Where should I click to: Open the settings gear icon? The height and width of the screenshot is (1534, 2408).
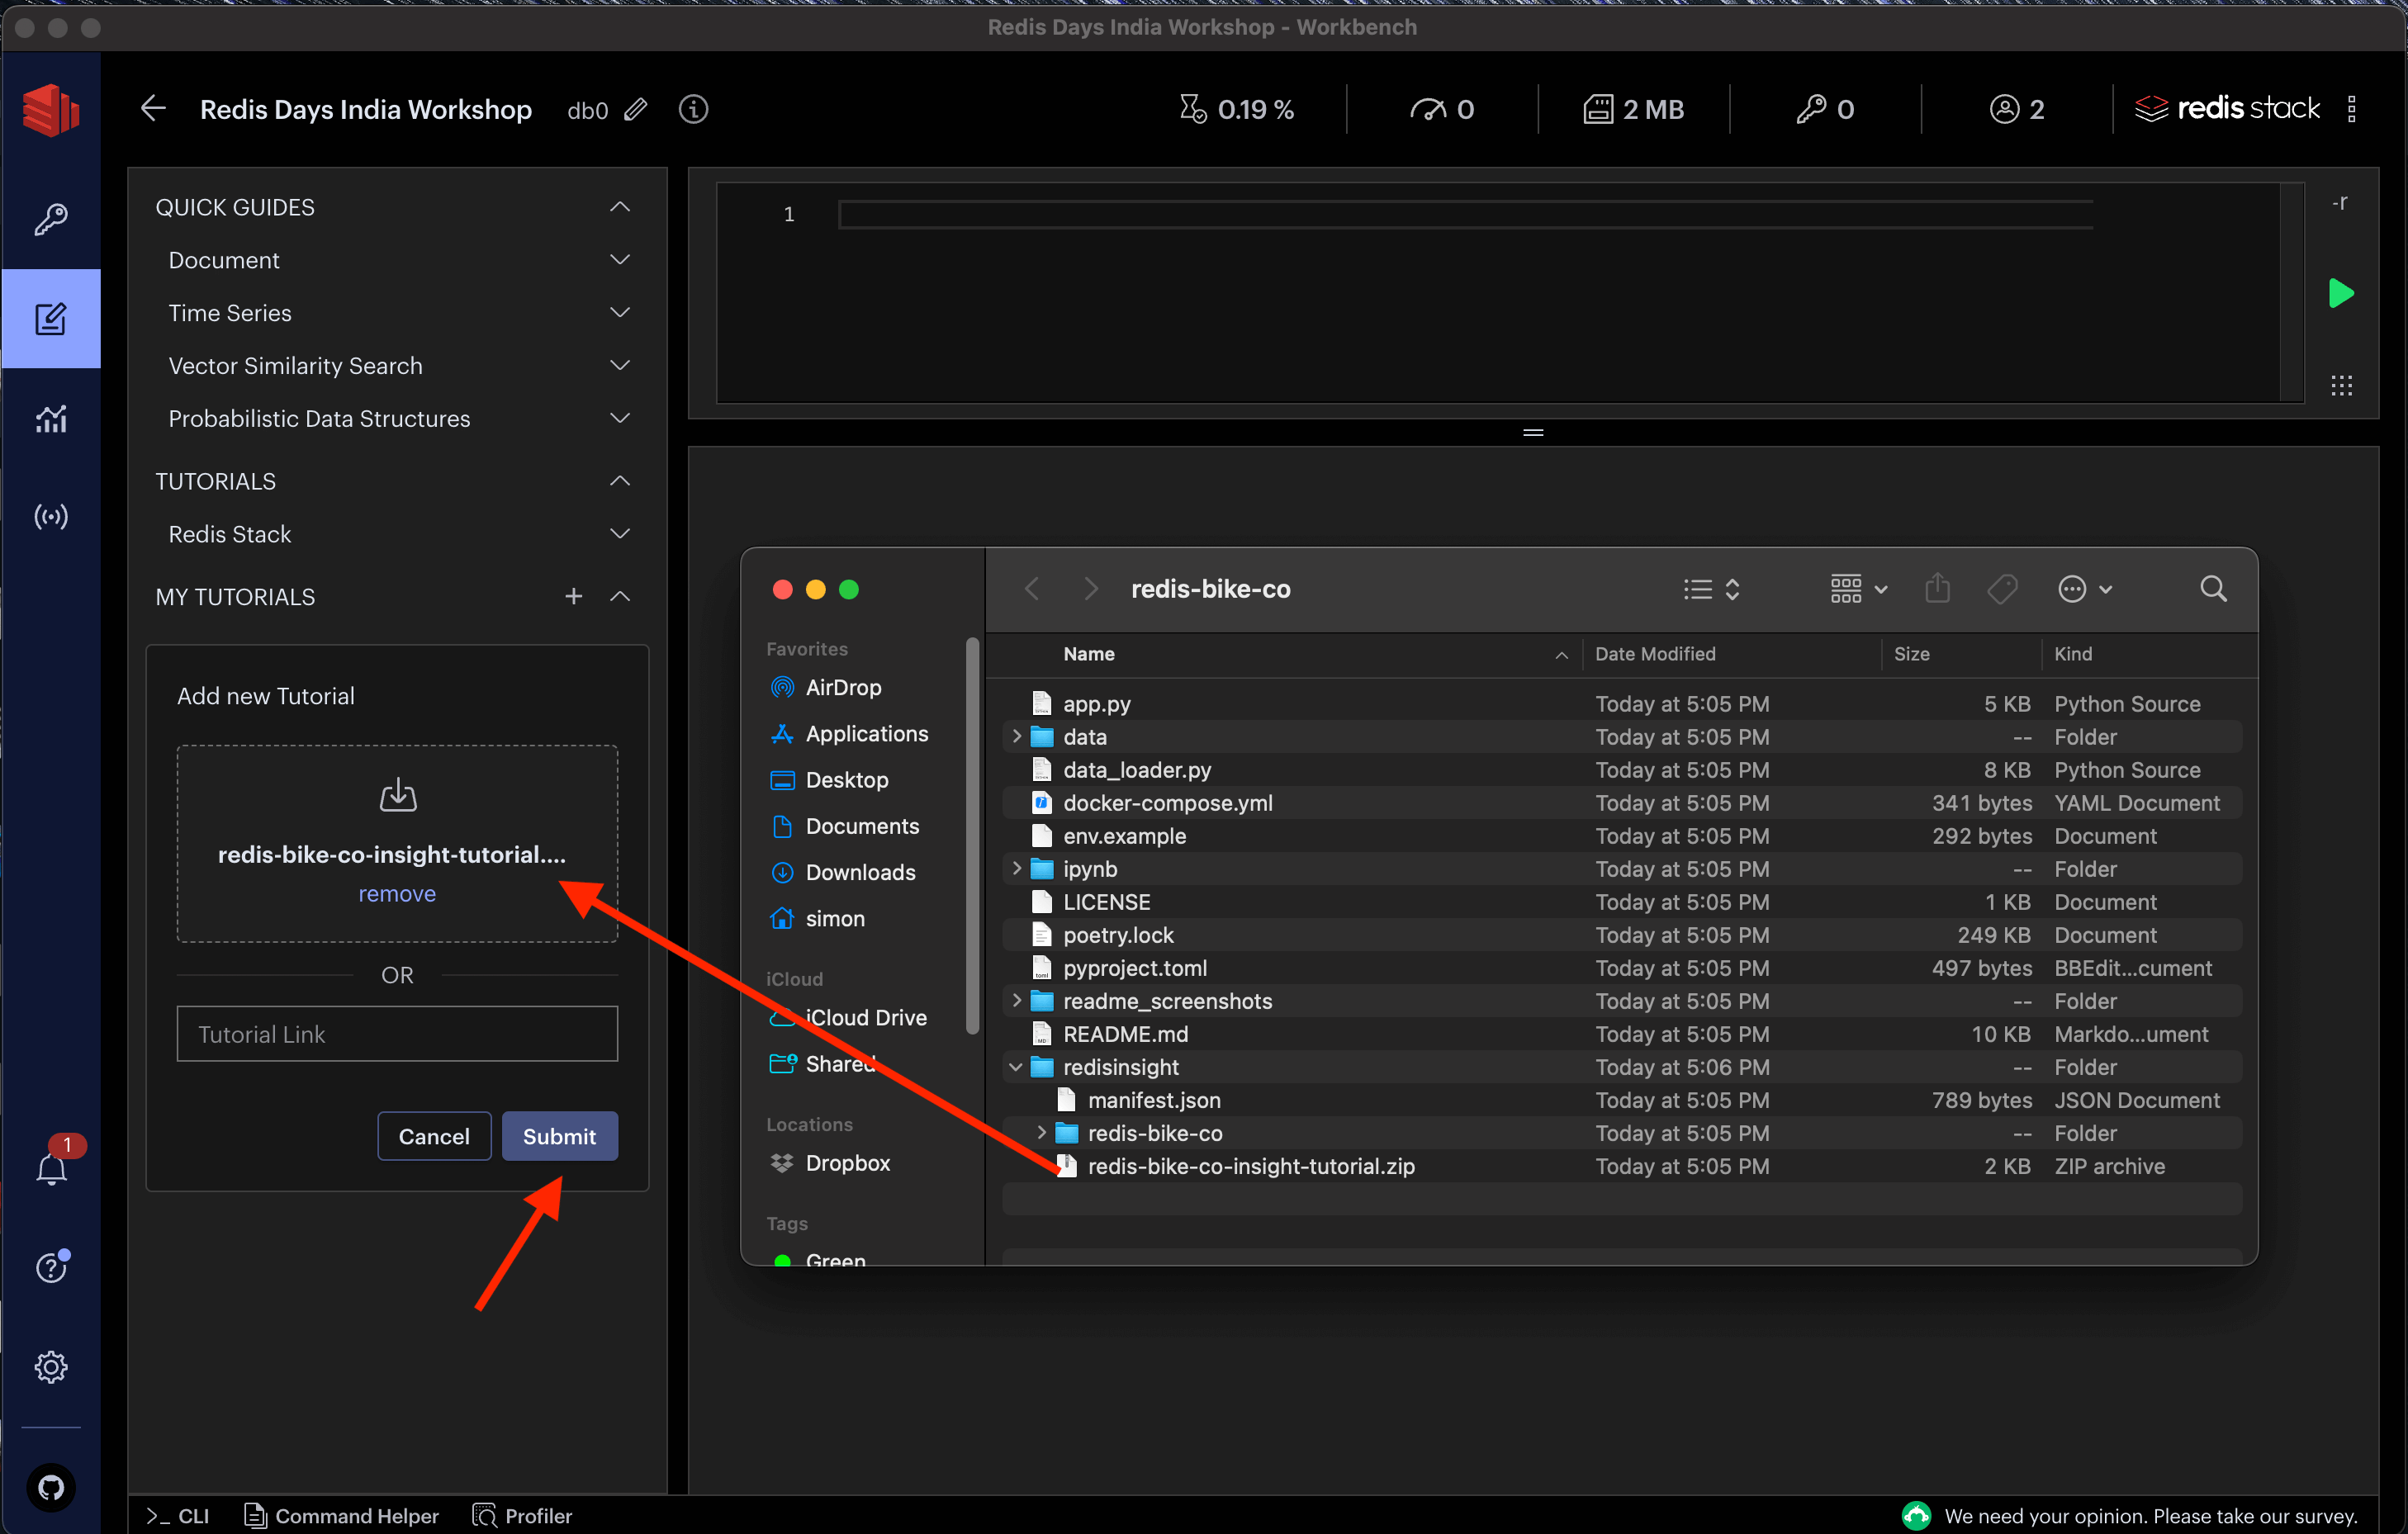point(50,1366)
